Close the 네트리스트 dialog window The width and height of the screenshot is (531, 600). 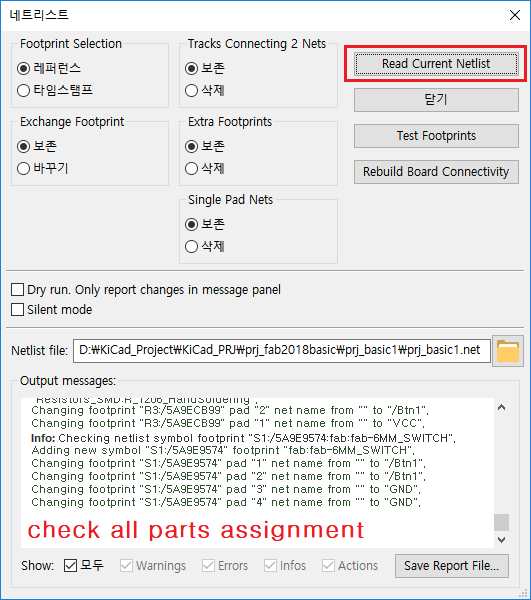pos(515,15)
